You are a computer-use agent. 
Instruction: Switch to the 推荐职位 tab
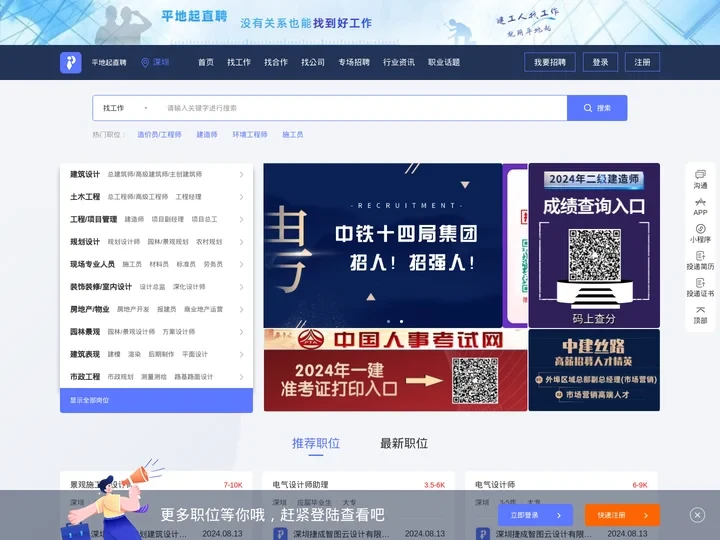point(316,444)
